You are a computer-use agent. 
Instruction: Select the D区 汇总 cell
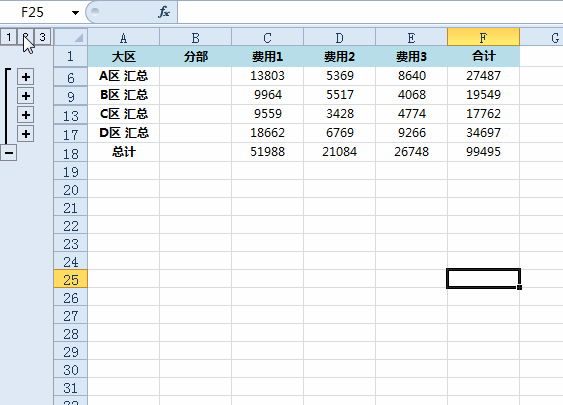(124, 133)
